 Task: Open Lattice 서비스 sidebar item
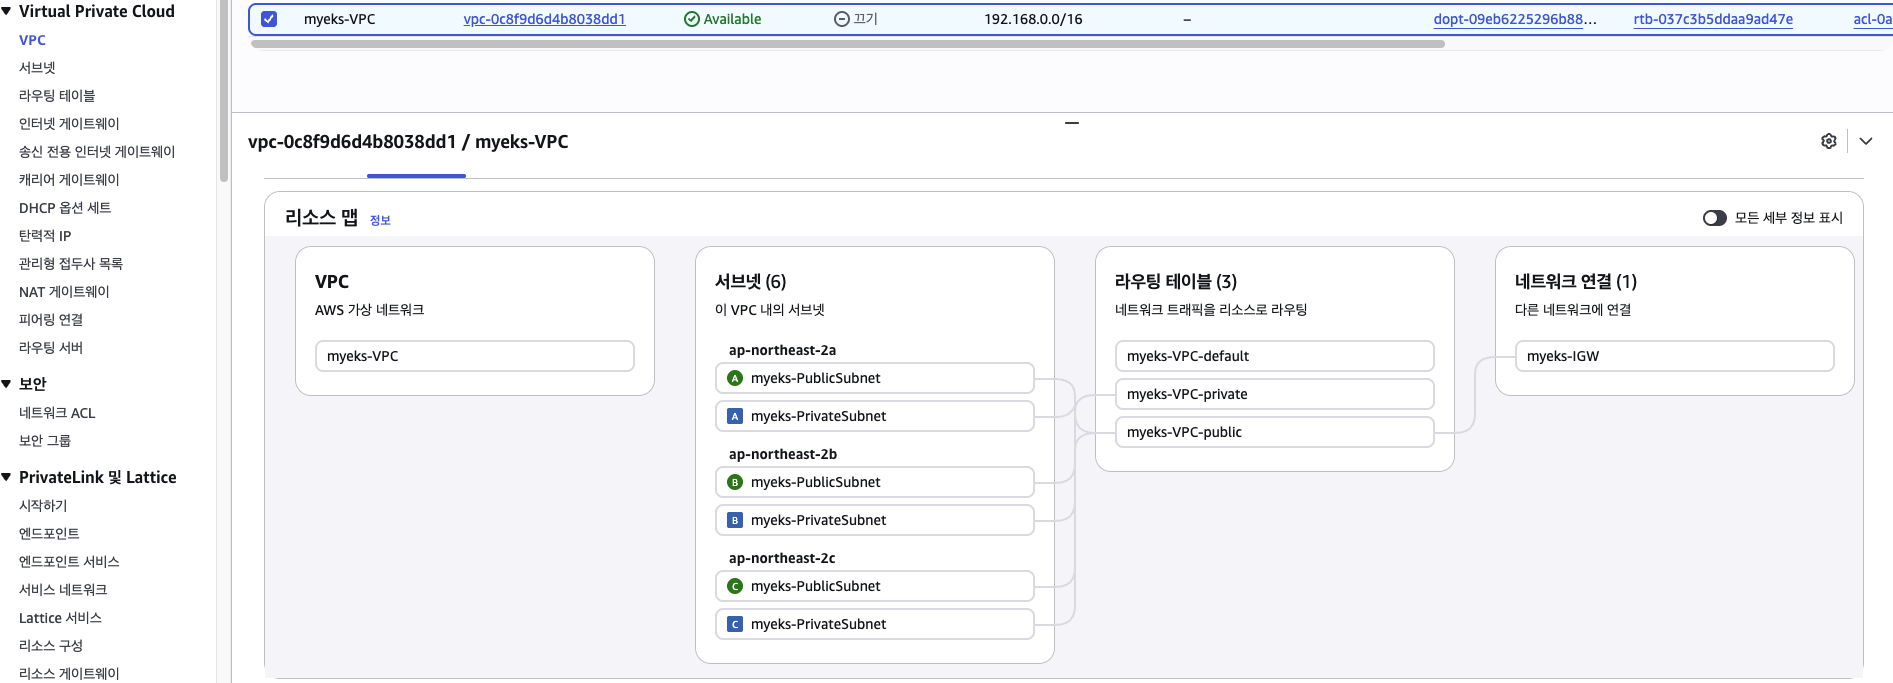click(60, 618)
